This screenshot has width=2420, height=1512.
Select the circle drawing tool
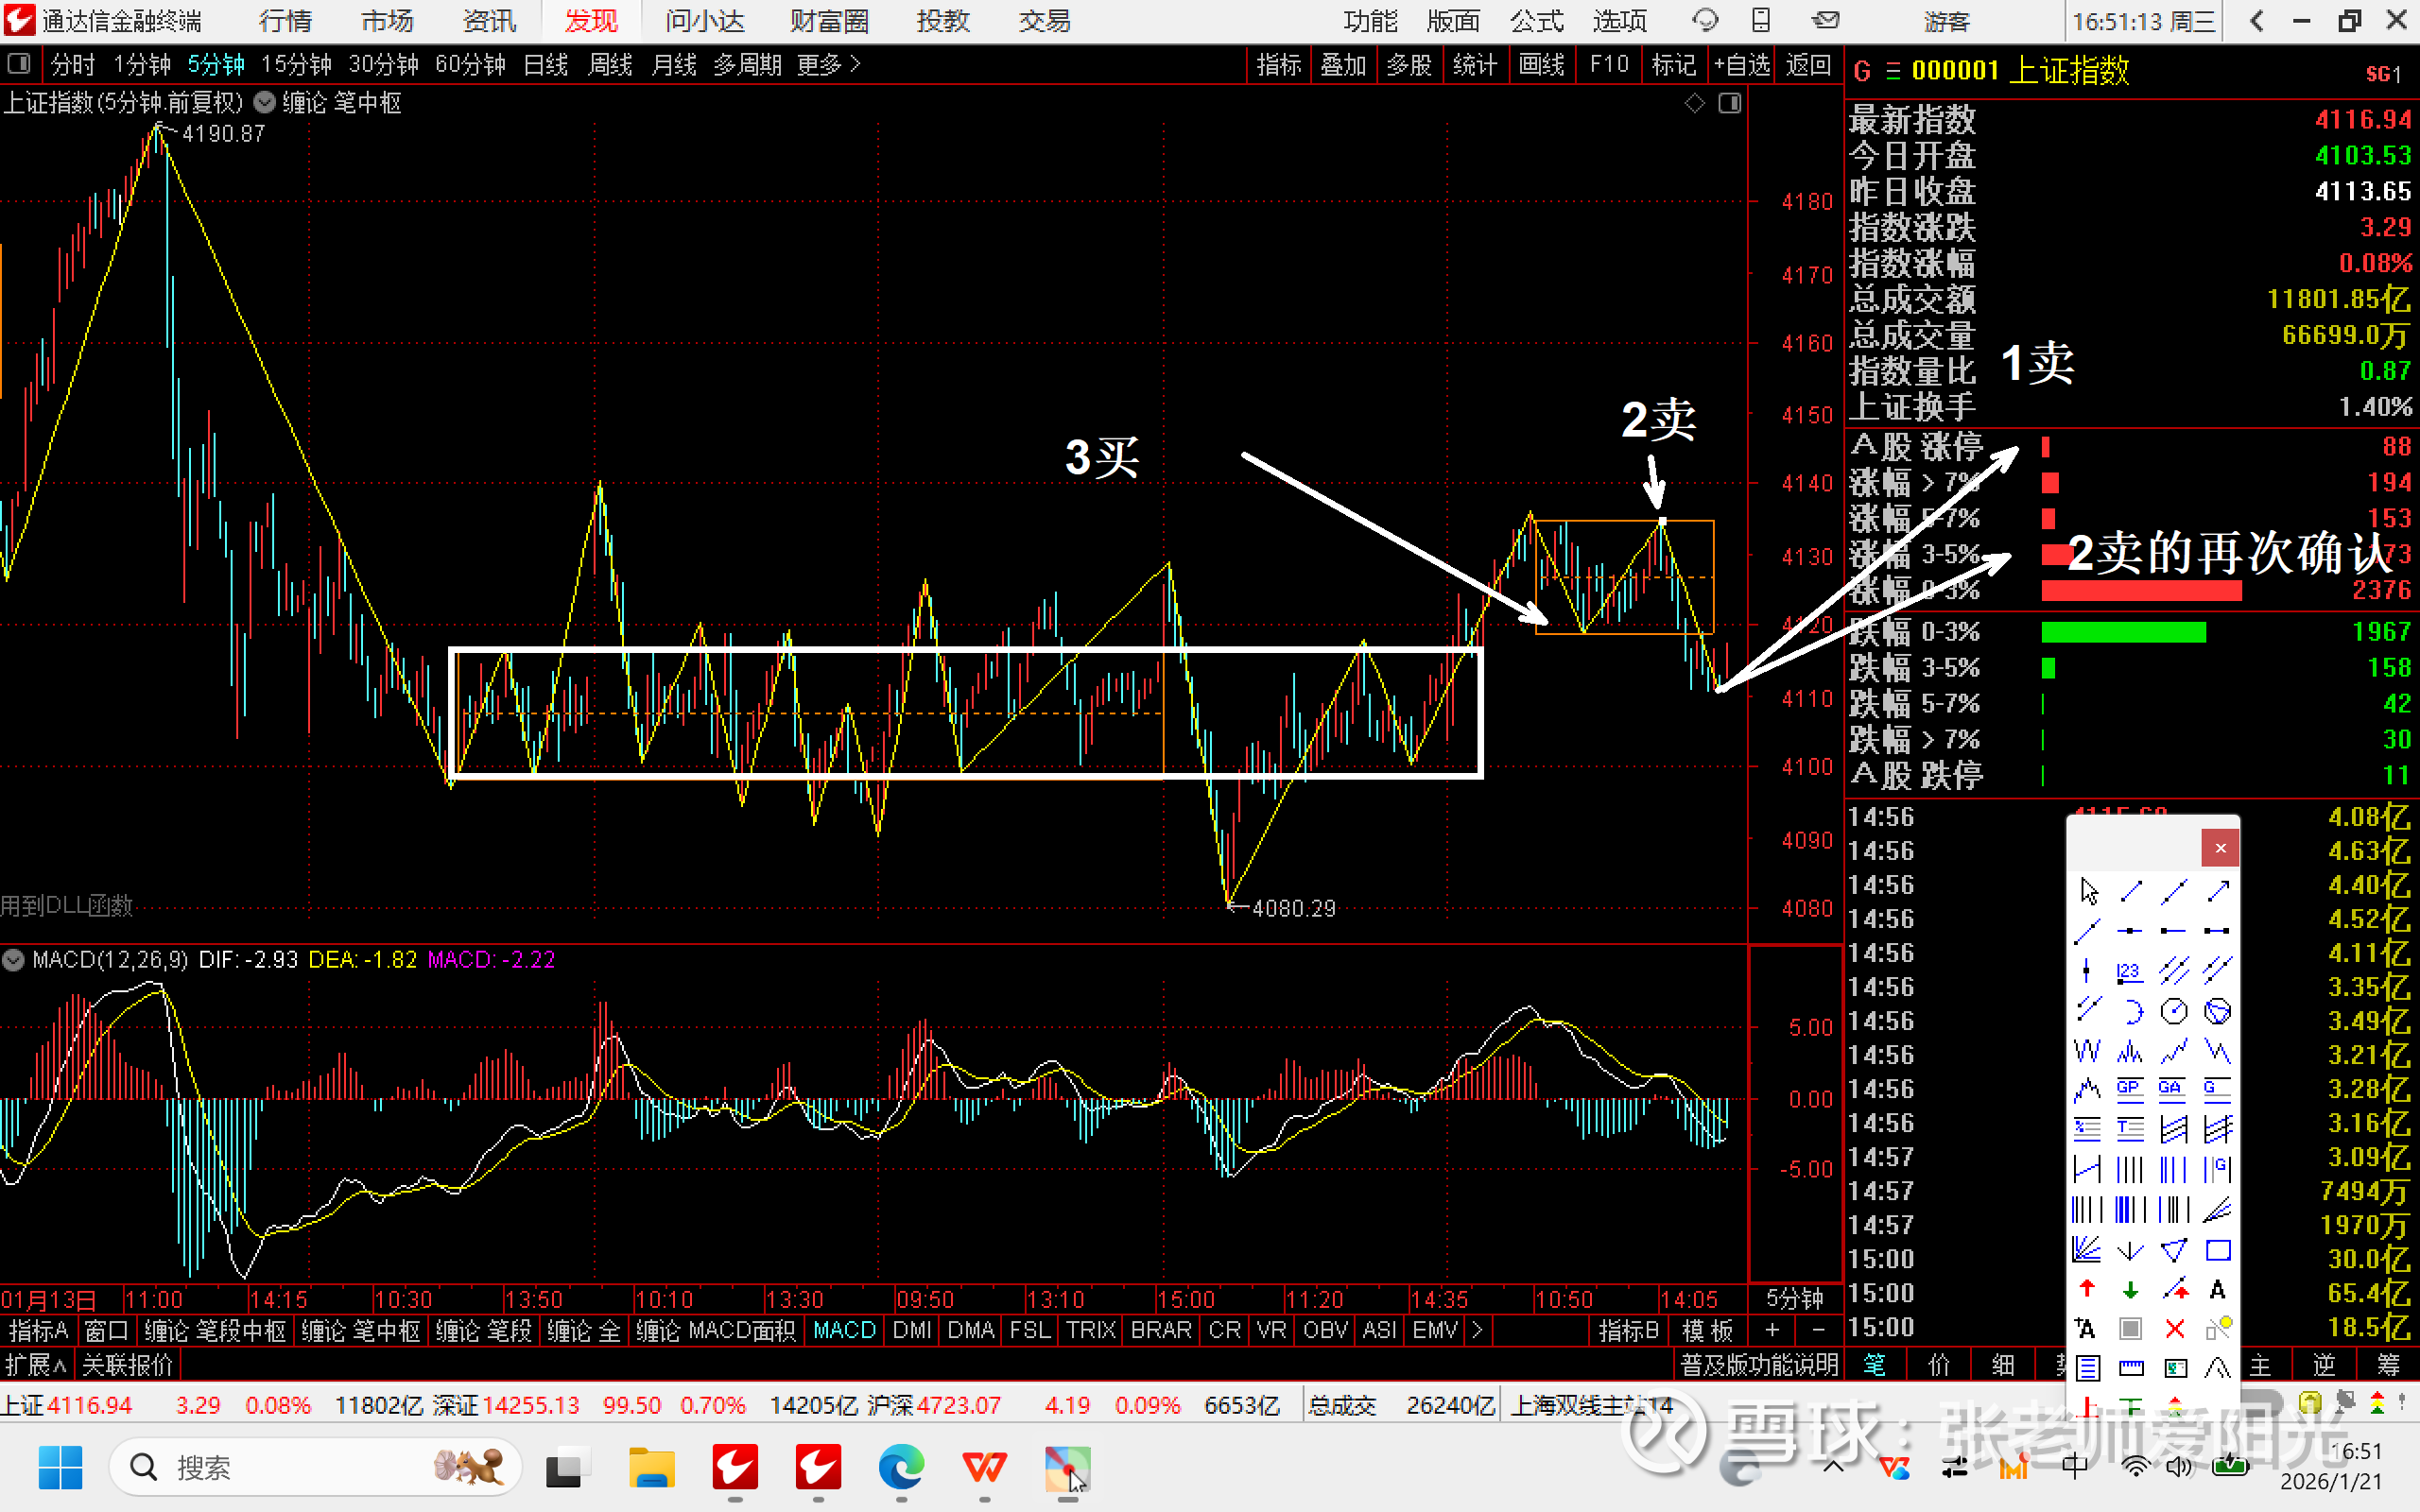point(2174,1011)
